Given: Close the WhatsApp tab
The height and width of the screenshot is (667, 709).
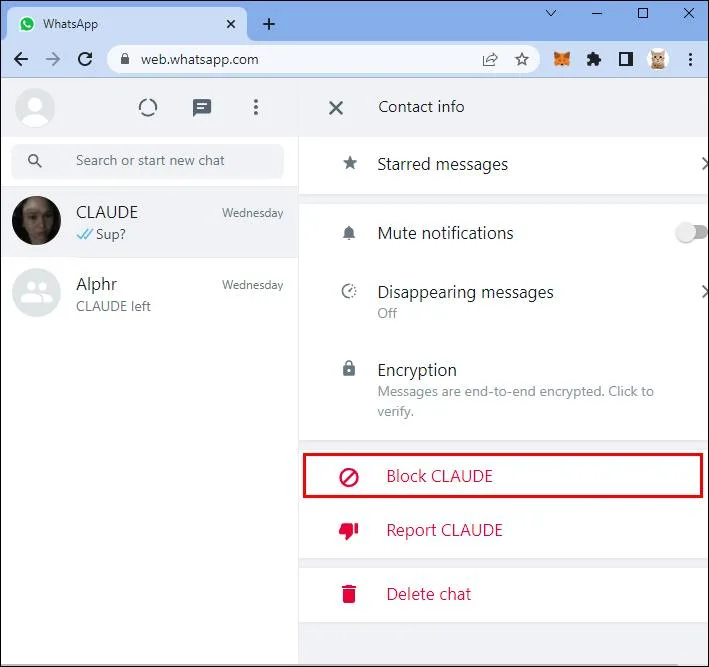Looking at the screenshot, I should pyautogui.click(x=231, y=24).
